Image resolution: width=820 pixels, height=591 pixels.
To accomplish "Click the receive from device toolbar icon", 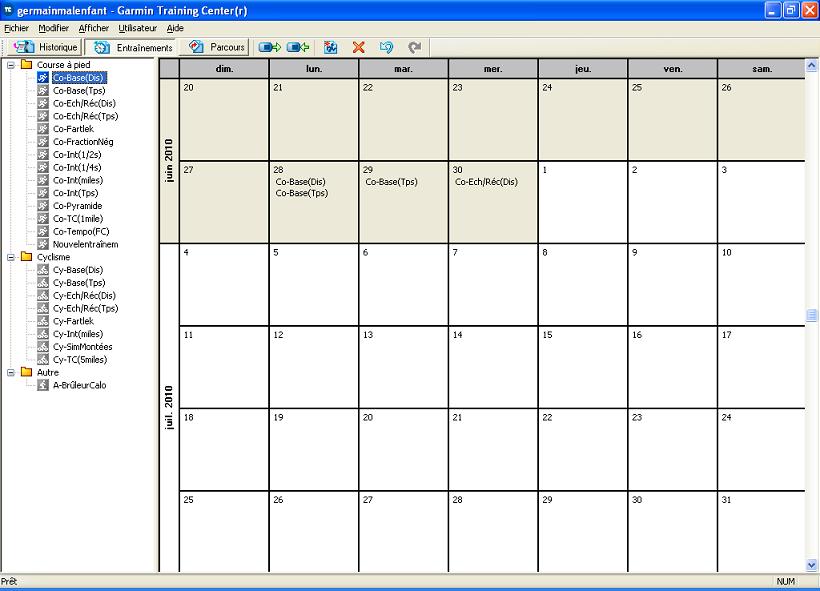I will click(x=298, y=48).
